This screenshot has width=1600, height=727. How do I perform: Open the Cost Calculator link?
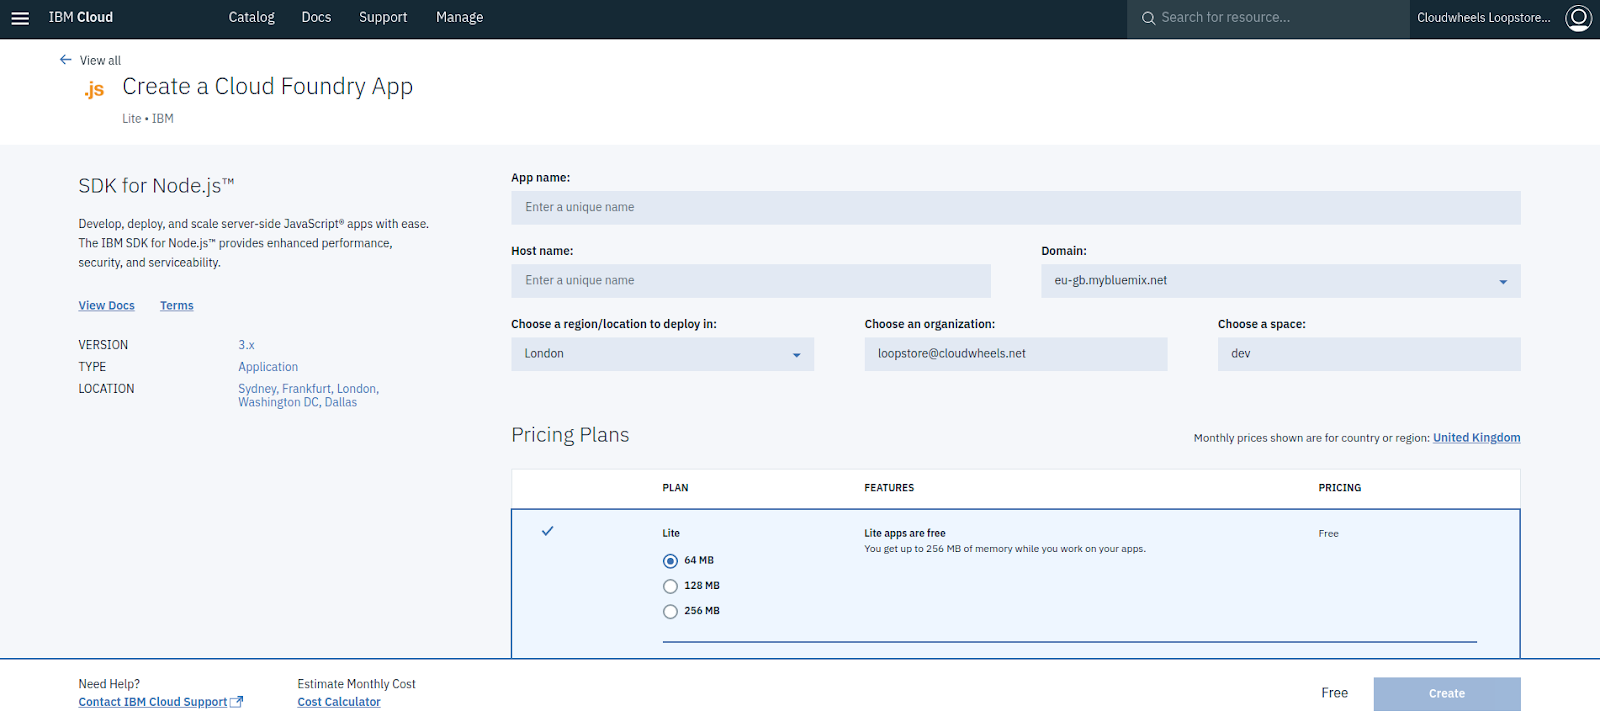pos(339,702)
